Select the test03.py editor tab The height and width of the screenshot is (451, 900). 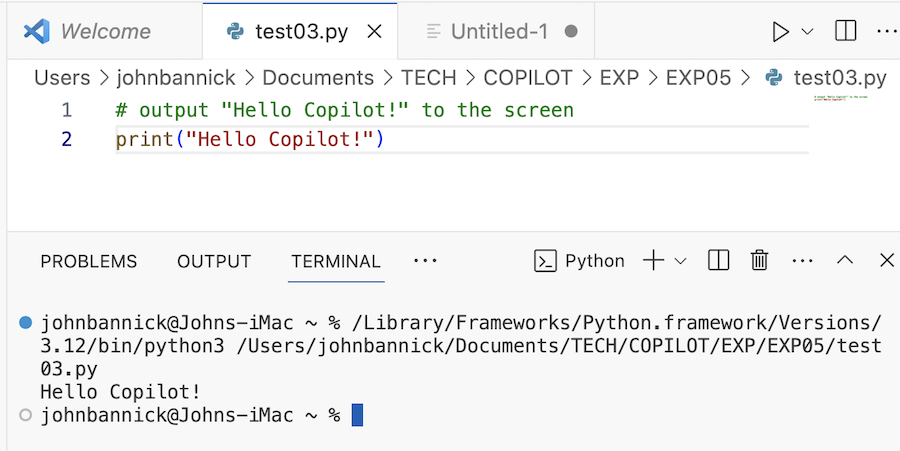click(x=300, y=31)
